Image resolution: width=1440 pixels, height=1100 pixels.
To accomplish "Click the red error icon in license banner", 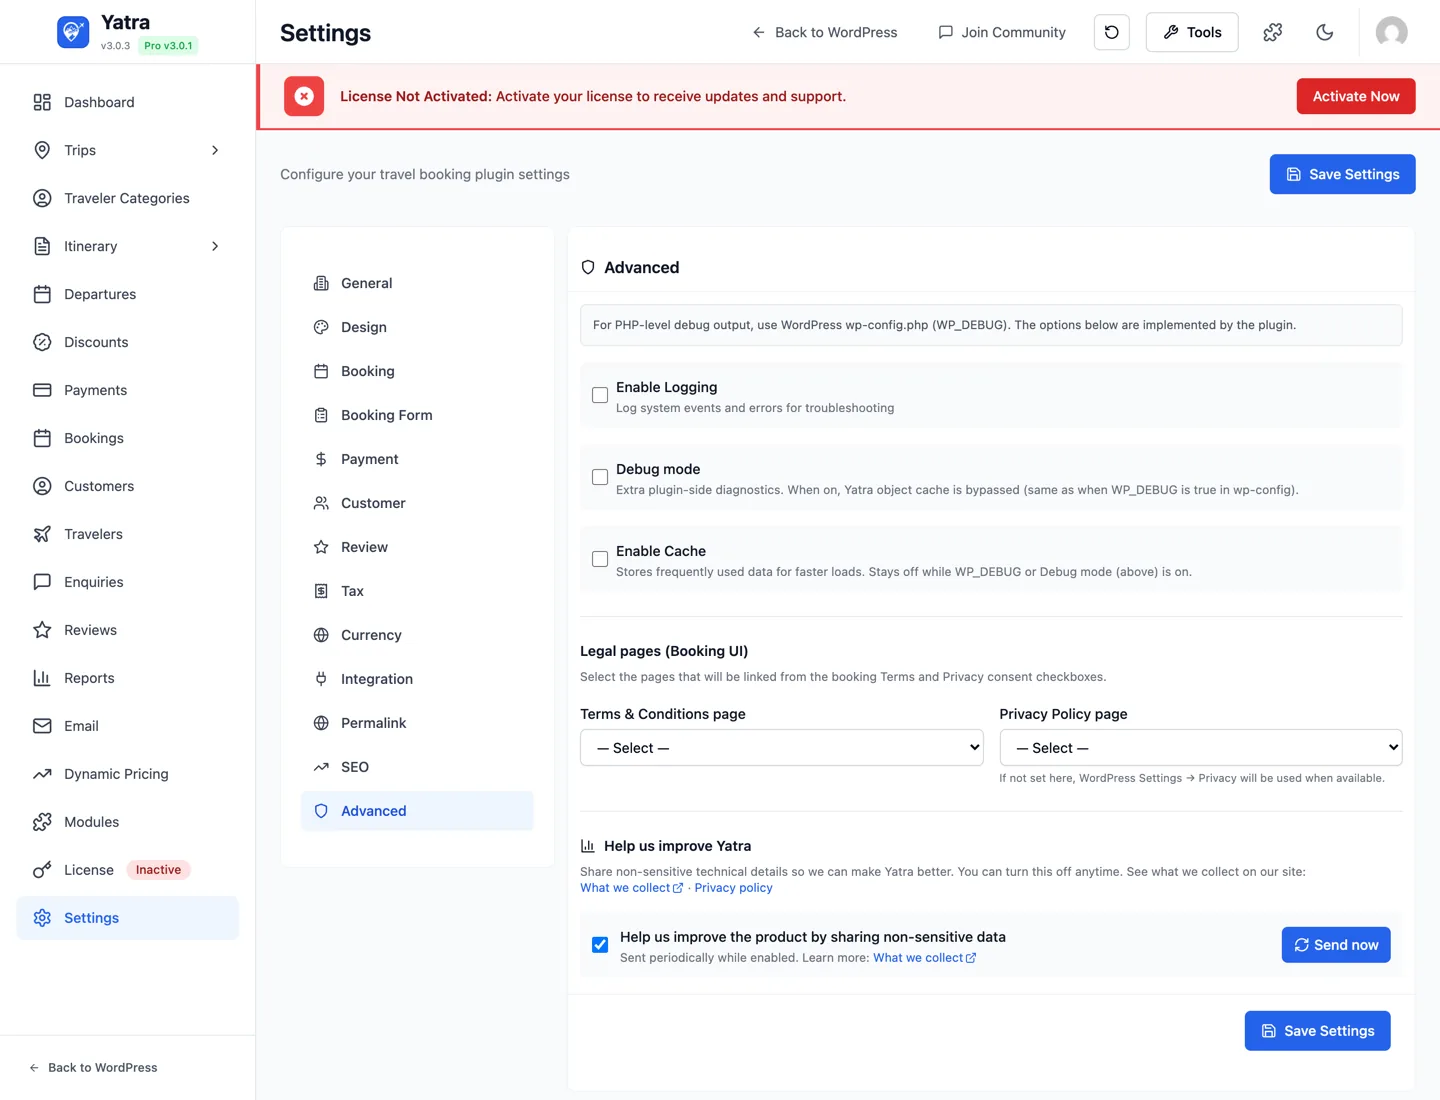I will pyautogui.click(x=304, y=96).
